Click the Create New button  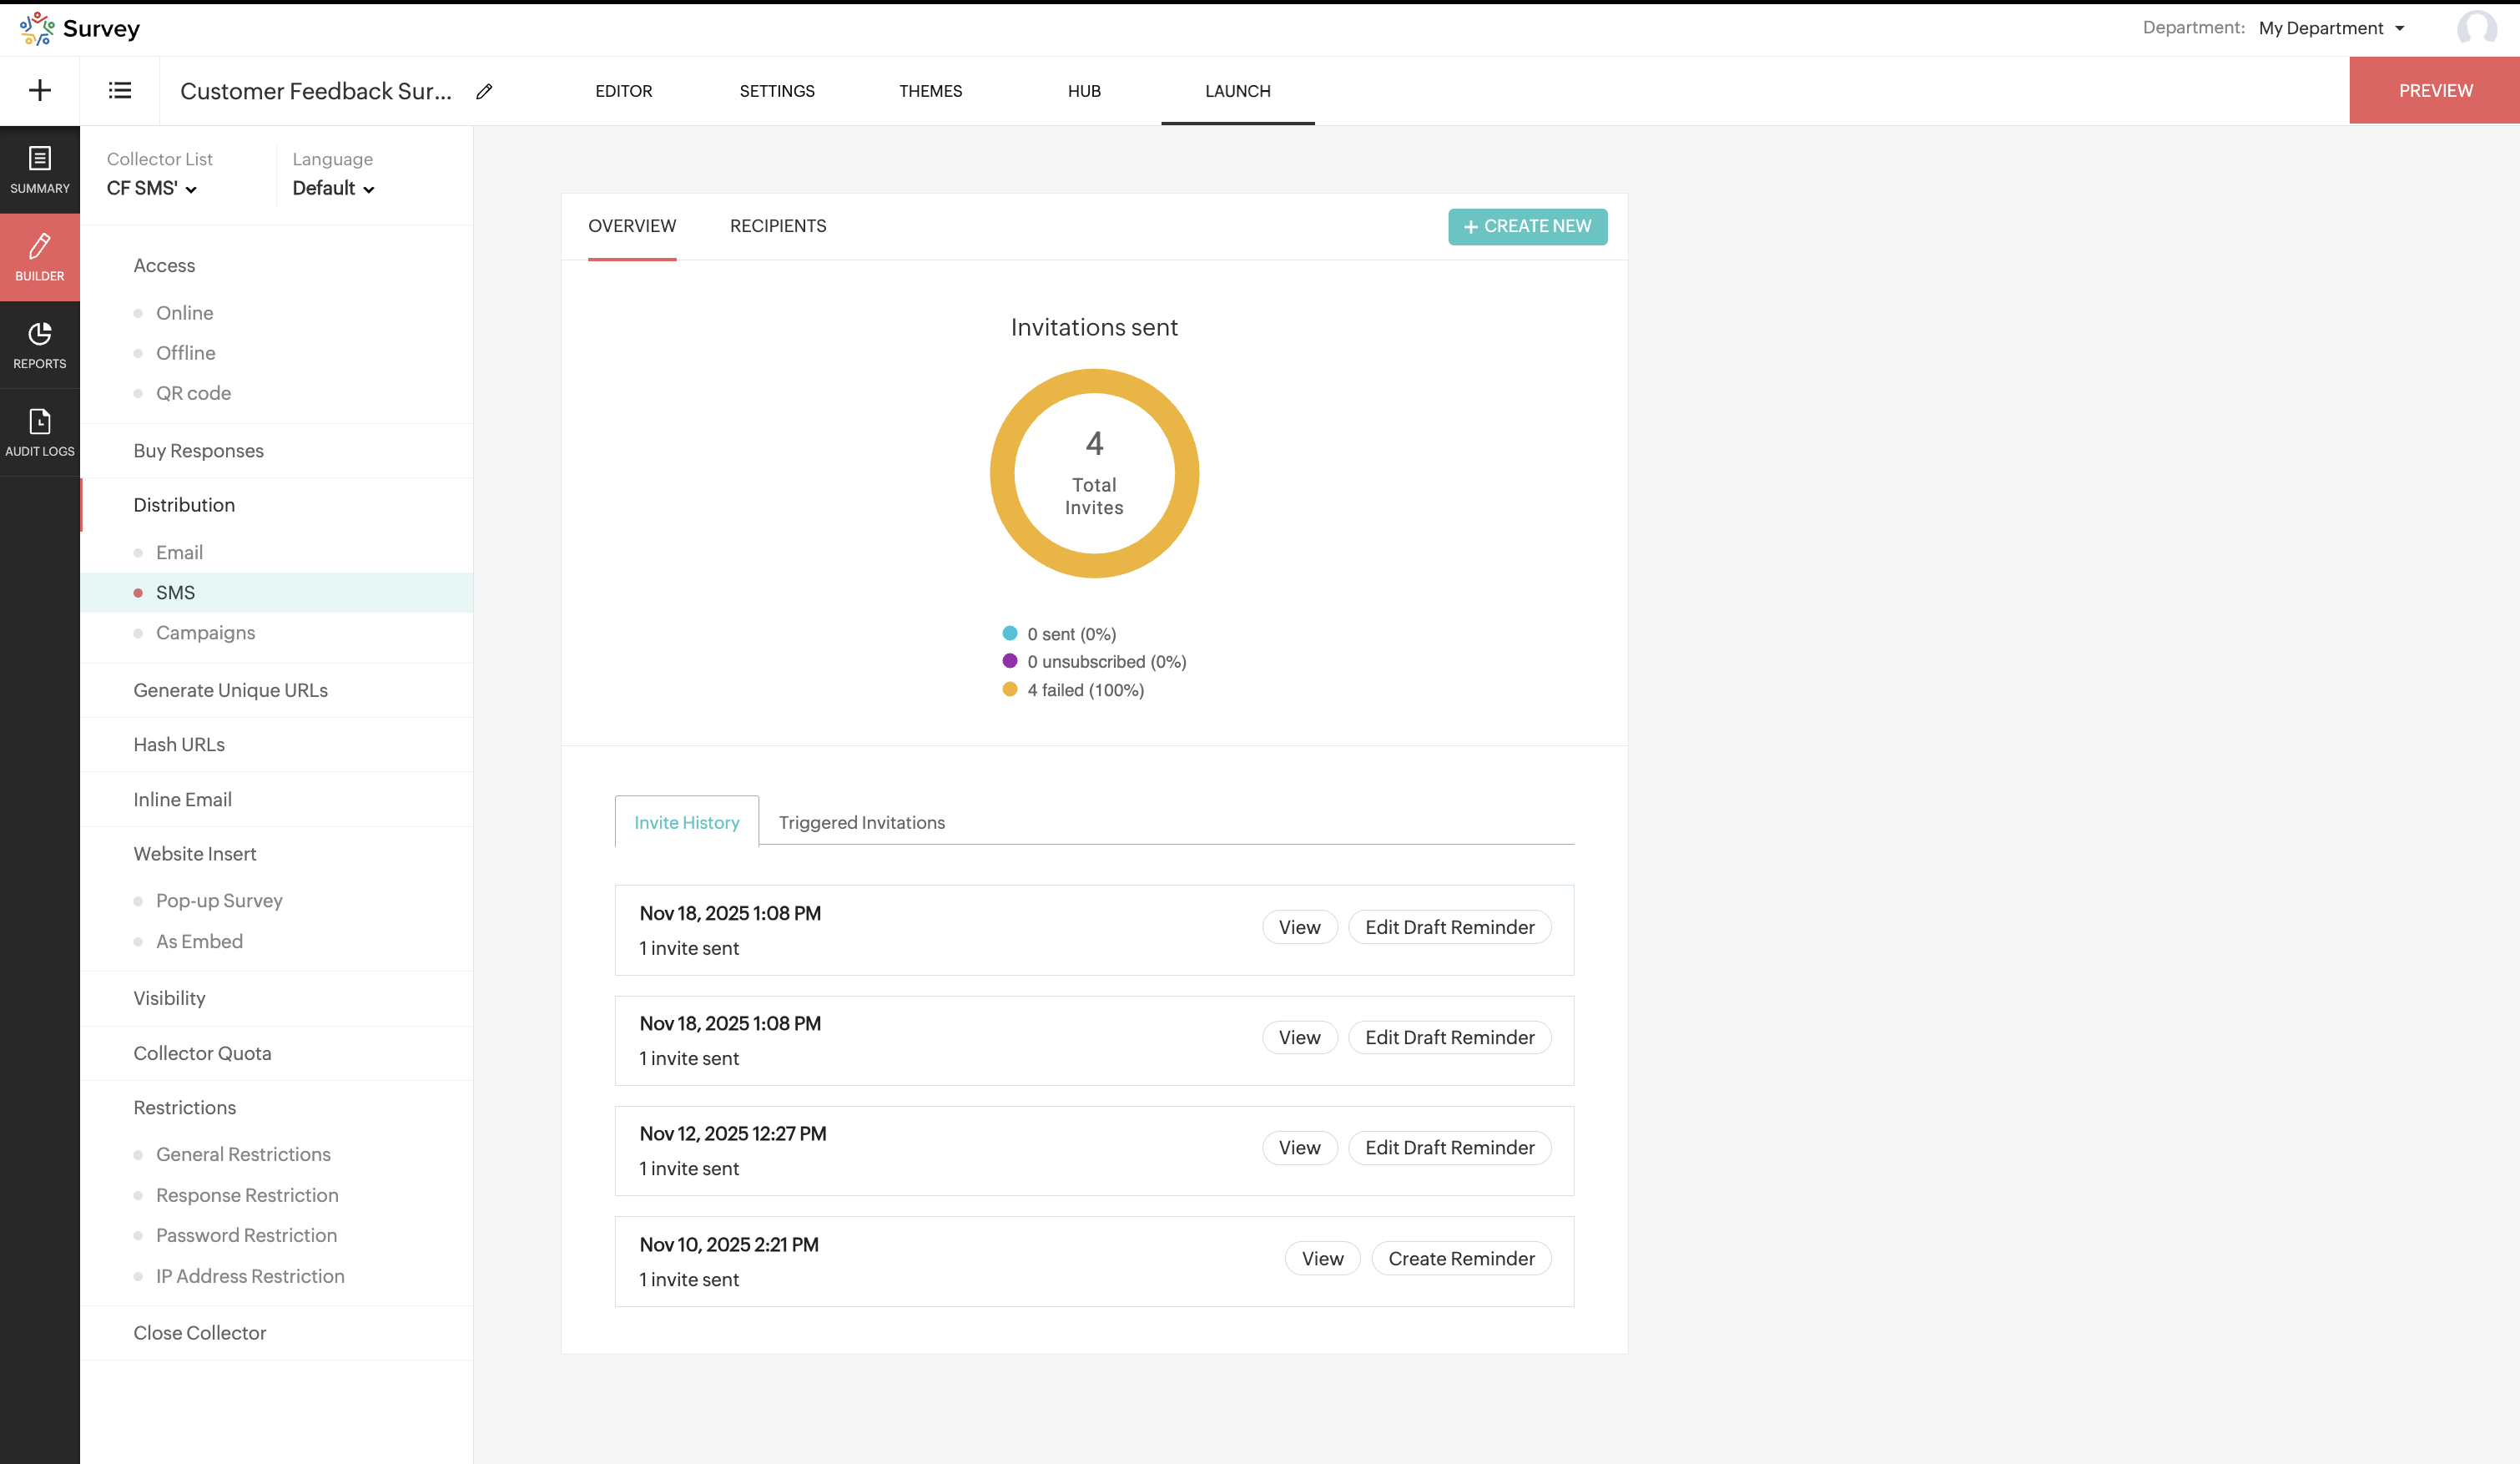1526,226
